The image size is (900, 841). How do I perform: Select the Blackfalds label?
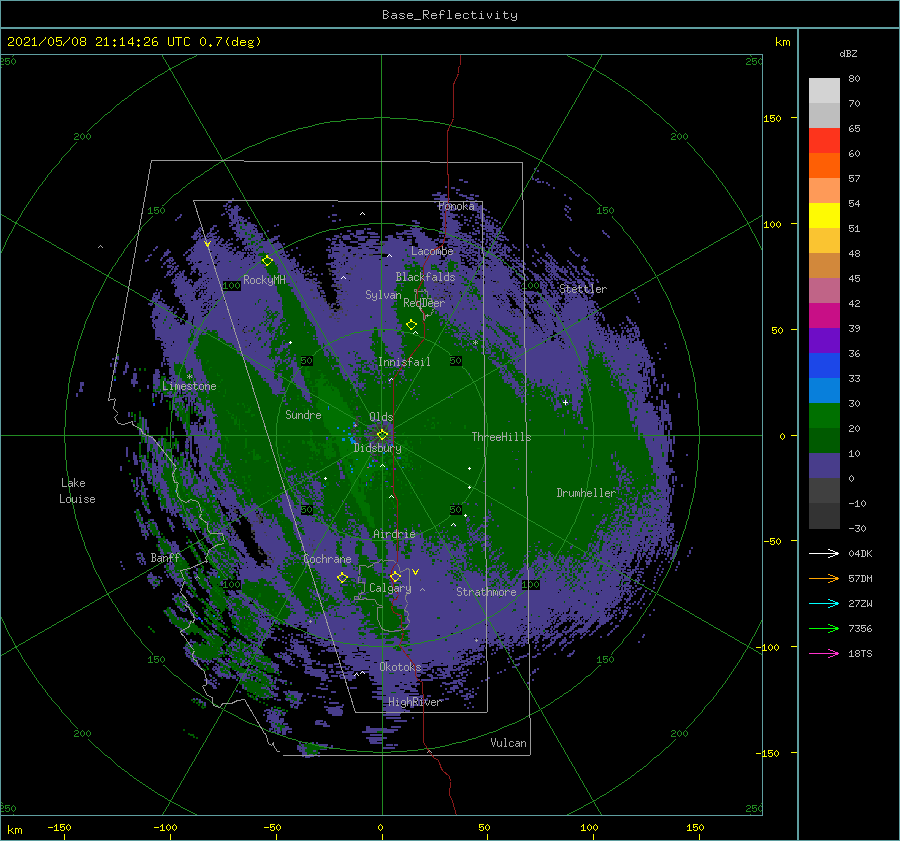(425, 277)
